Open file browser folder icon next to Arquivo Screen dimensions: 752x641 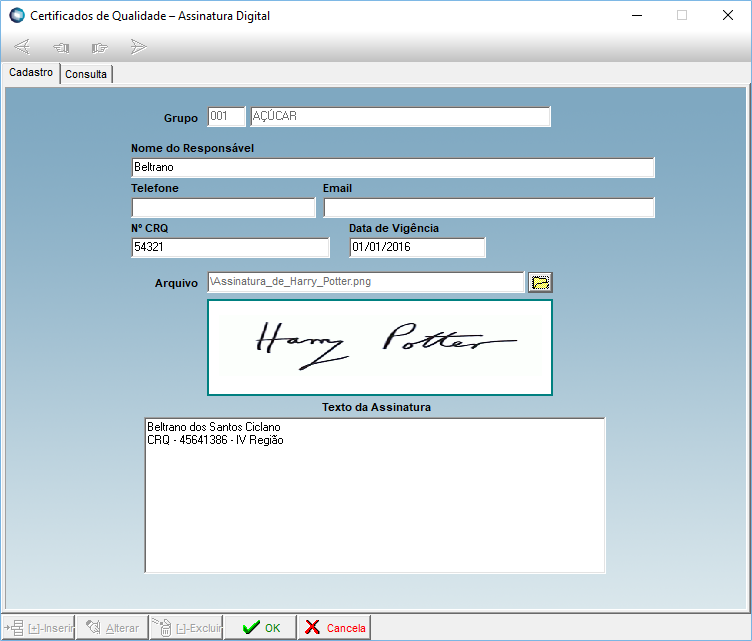(x=540, y=282)
